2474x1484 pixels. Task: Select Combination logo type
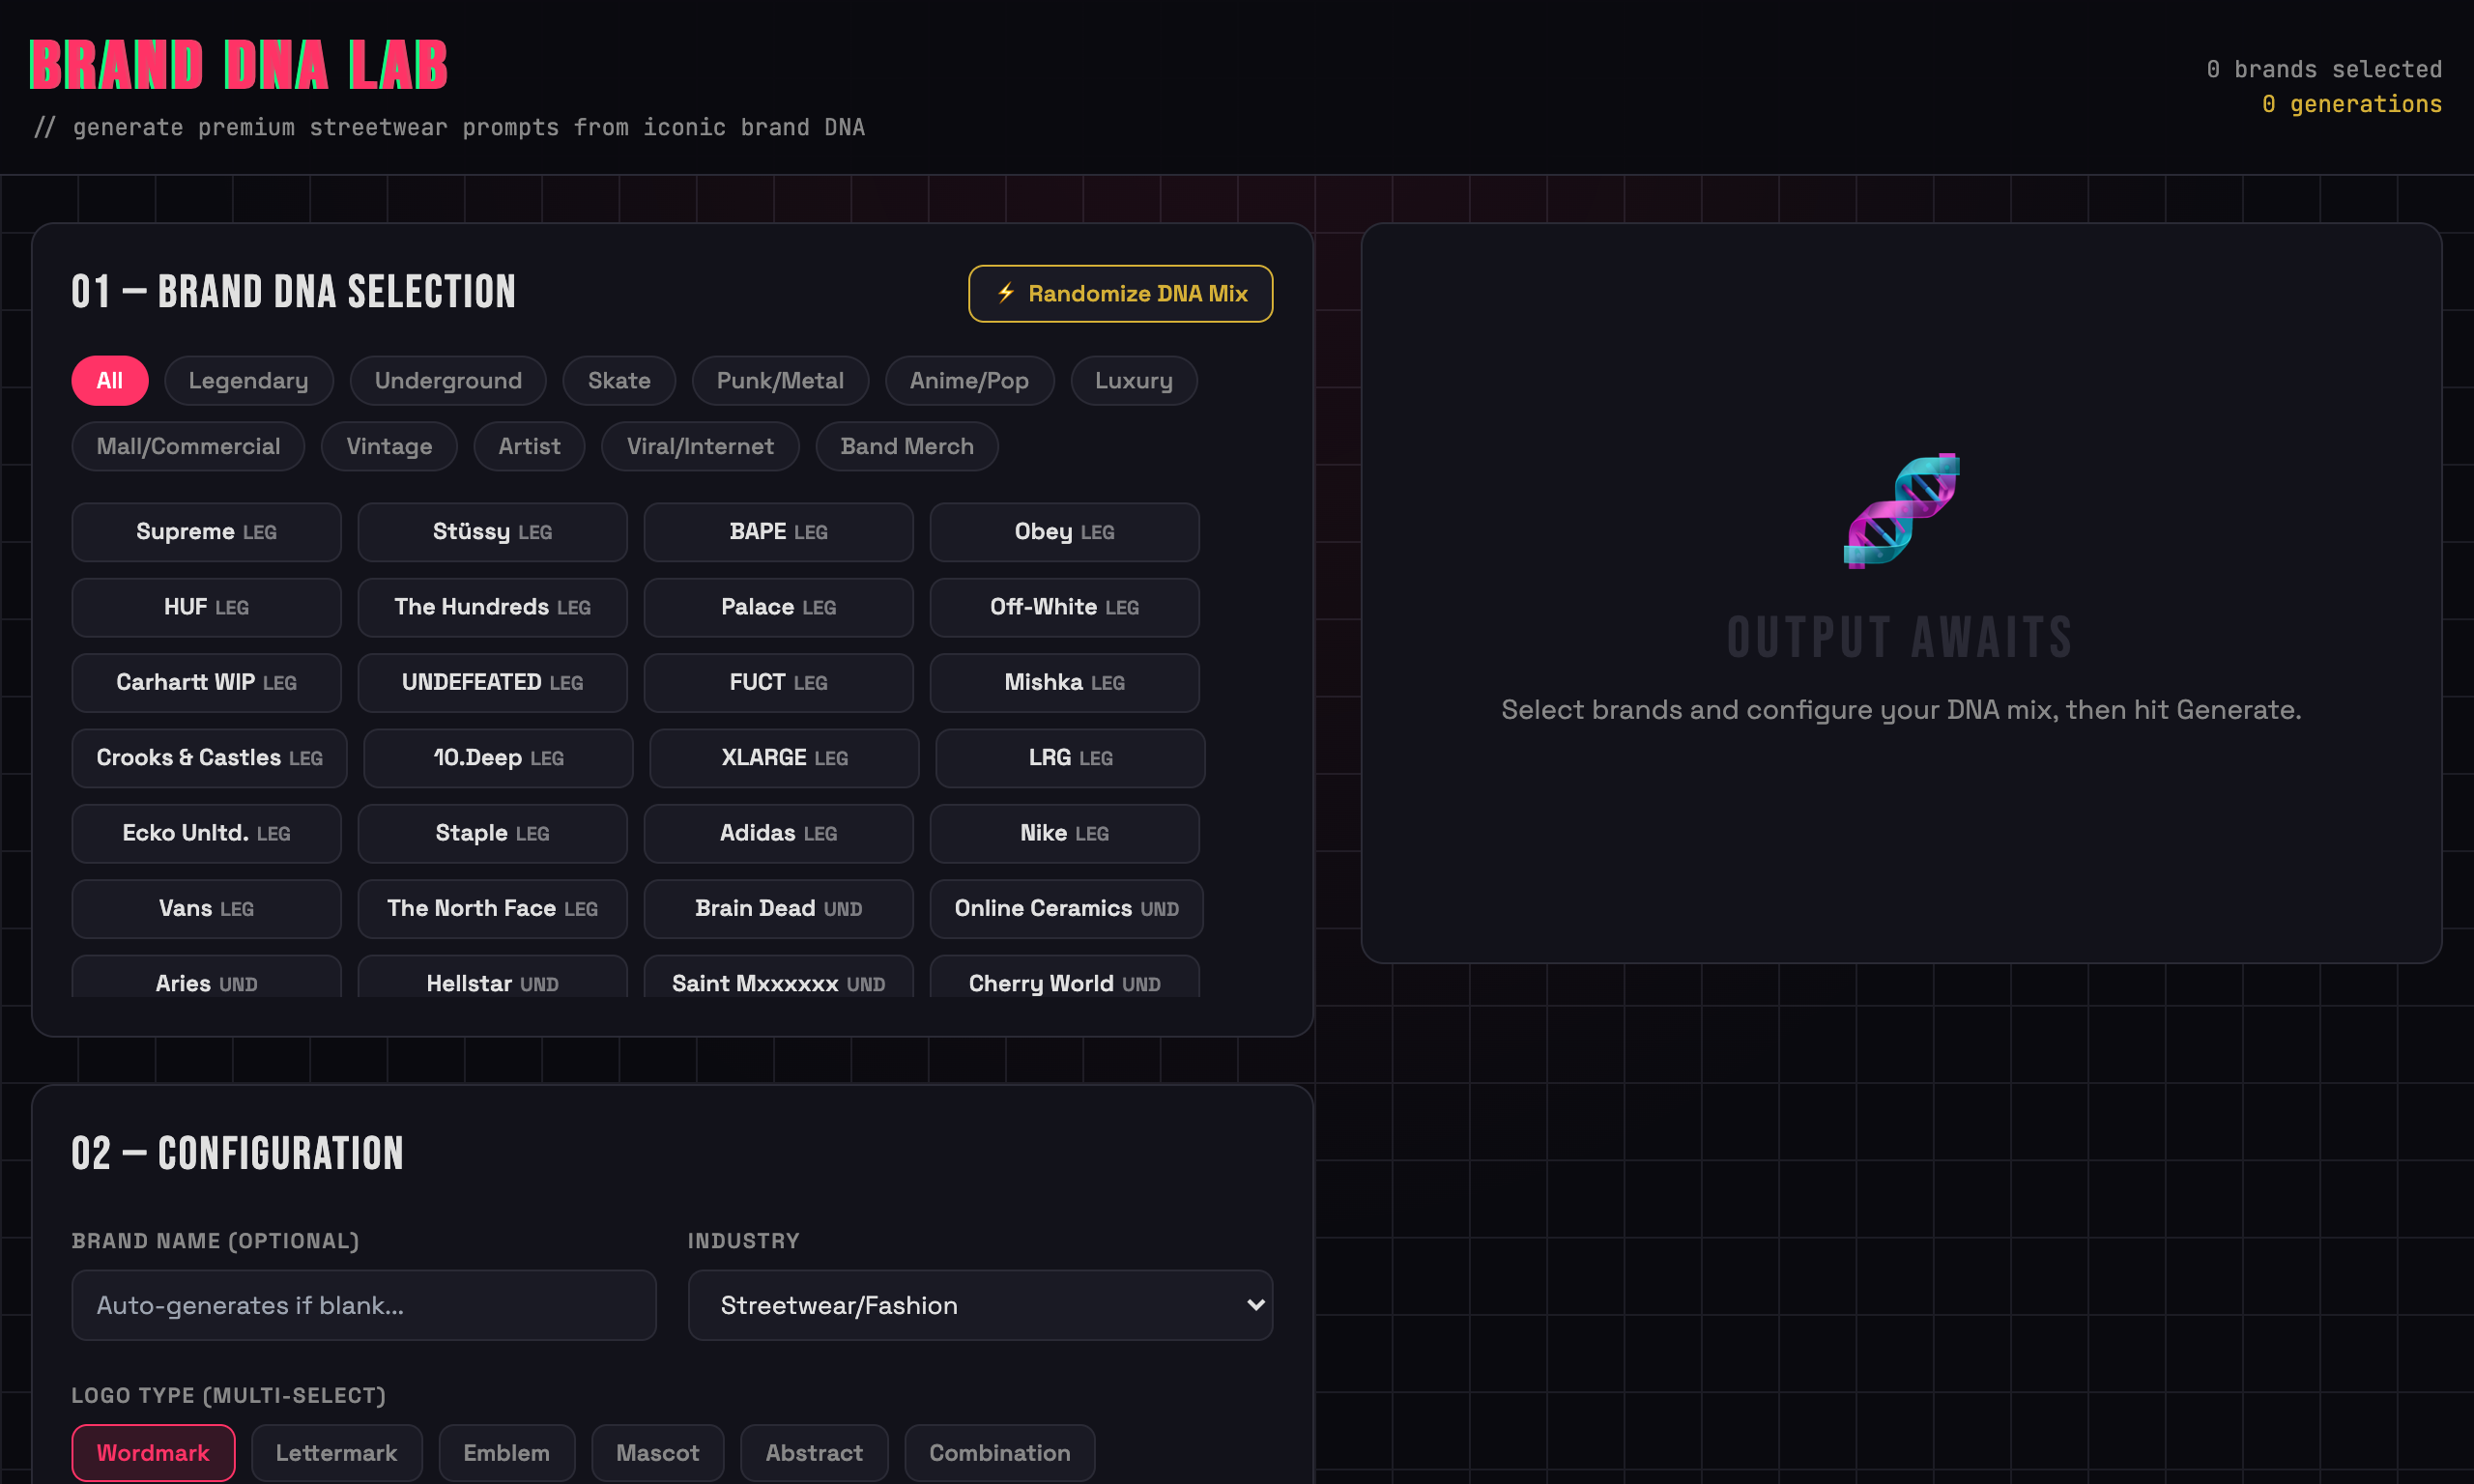point(1000,1453)
